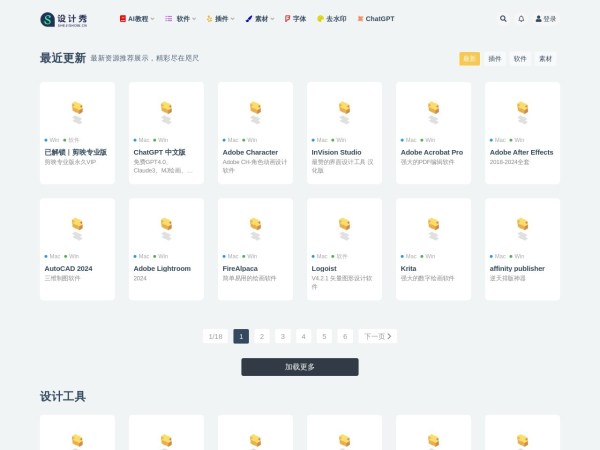Open the search magnifier icon
Image resolution: width=600 pixels, height=450 pixels.
point(503,19)
